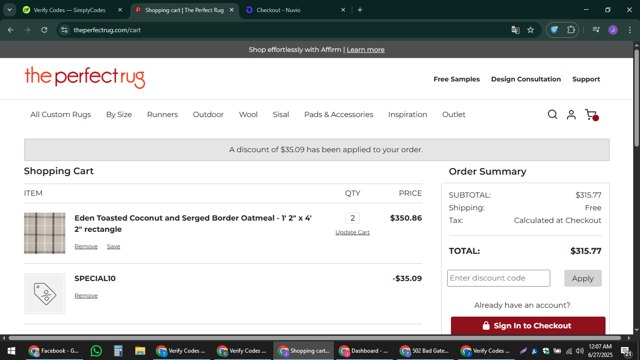
Task: Click Free Samples link
Action: 456,79
